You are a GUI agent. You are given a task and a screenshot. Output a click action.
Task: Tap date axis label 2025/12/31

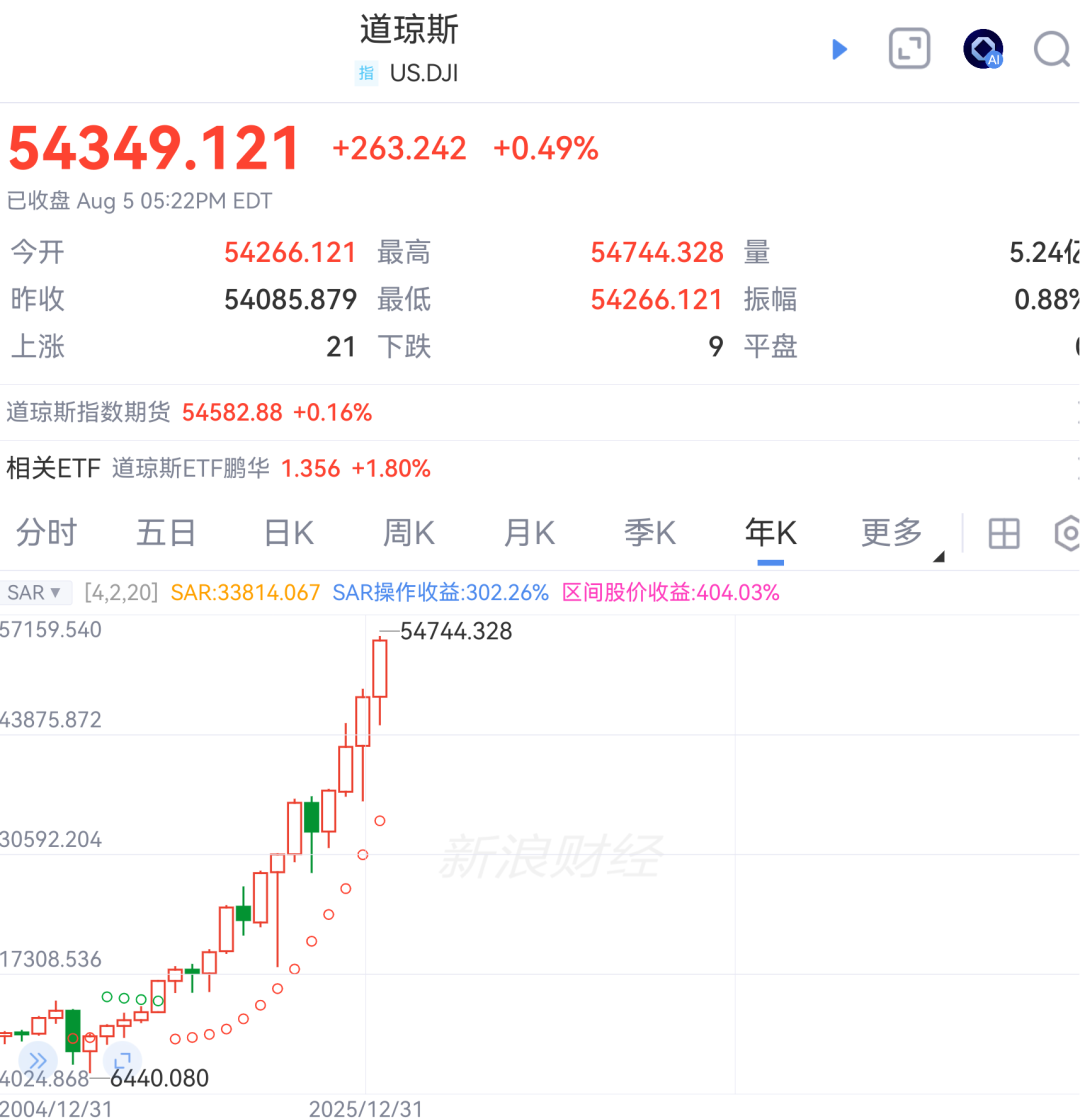[365, 1108]
